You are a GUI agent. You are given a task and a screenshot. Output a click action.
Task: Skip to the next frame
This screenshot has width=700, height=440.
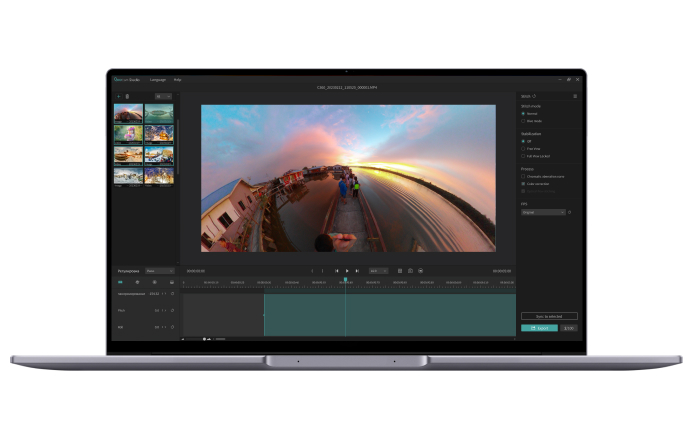click(x=357, y=270)
